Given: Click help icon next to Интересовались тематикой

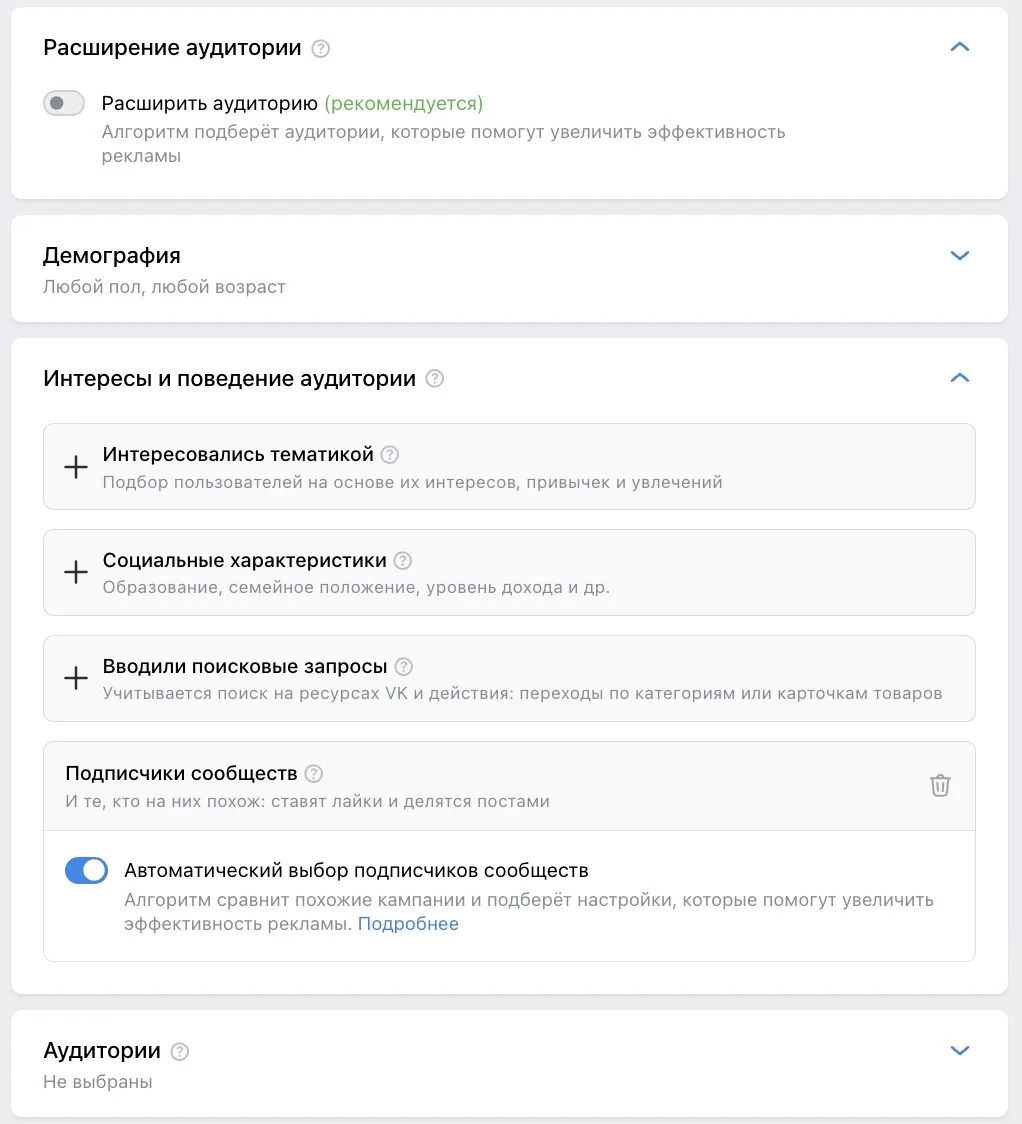Looking at the screenshot, I should [390, 454].
